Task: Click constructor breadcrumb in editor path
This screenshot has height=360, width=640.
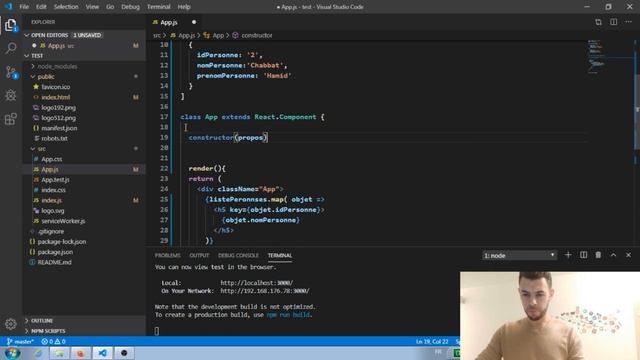Action: [x=253, y=36]
